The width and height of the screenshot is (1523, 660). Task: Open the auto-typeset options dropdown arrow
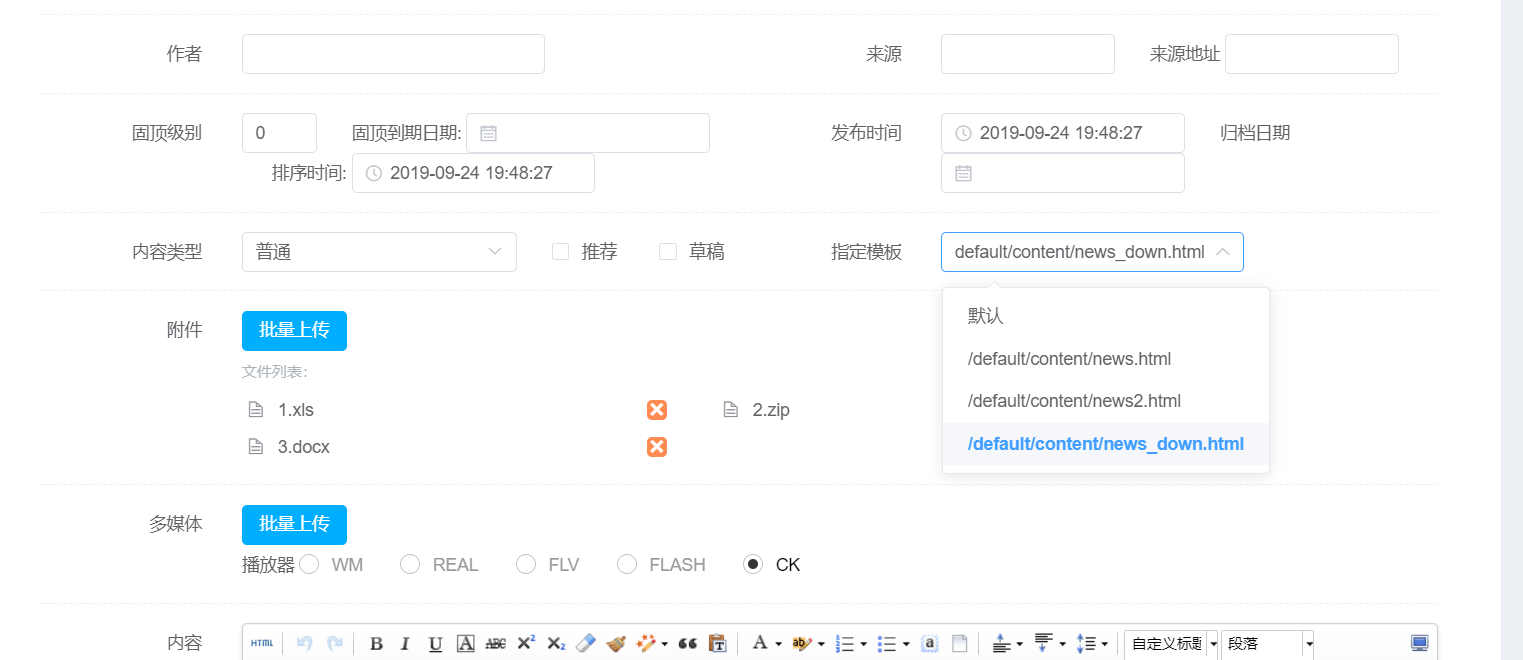pos(664,644)
